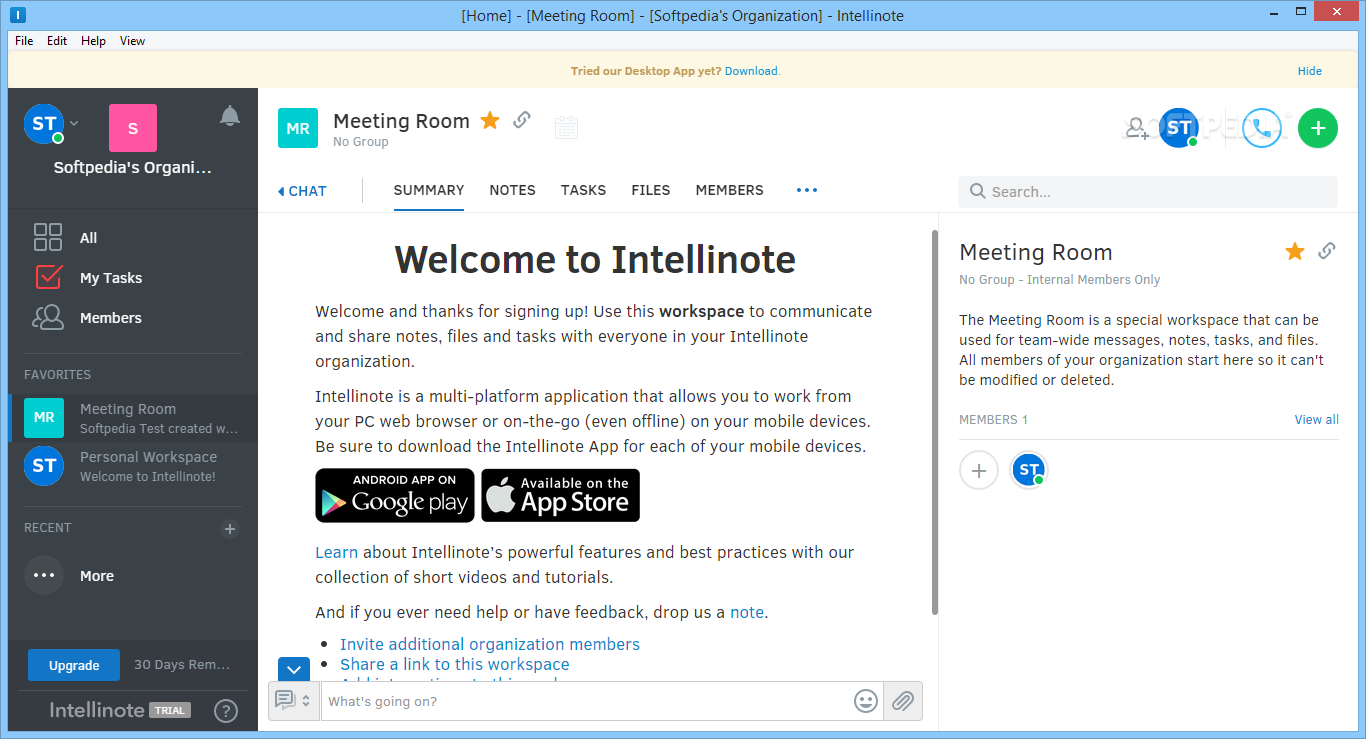Open the message type selector dropdown

(x=294, y=701)
